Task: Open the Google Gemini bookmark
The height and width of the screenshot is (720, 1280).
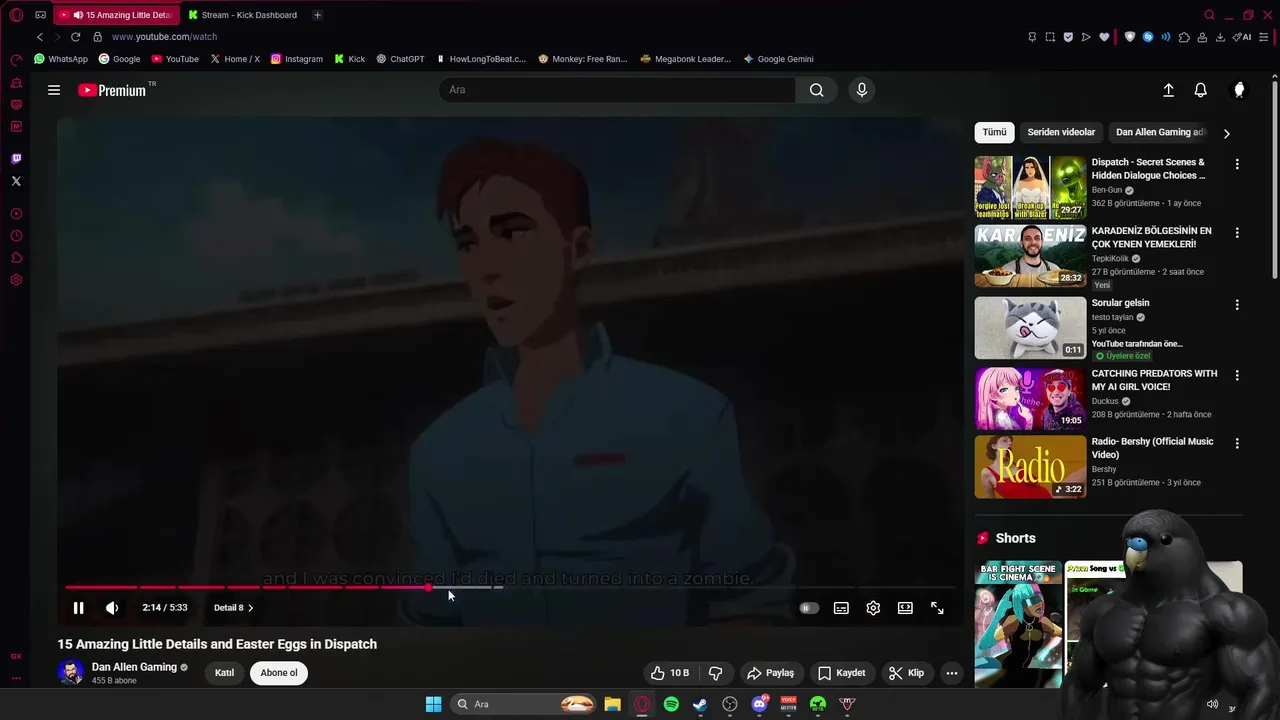Action: 778,59
